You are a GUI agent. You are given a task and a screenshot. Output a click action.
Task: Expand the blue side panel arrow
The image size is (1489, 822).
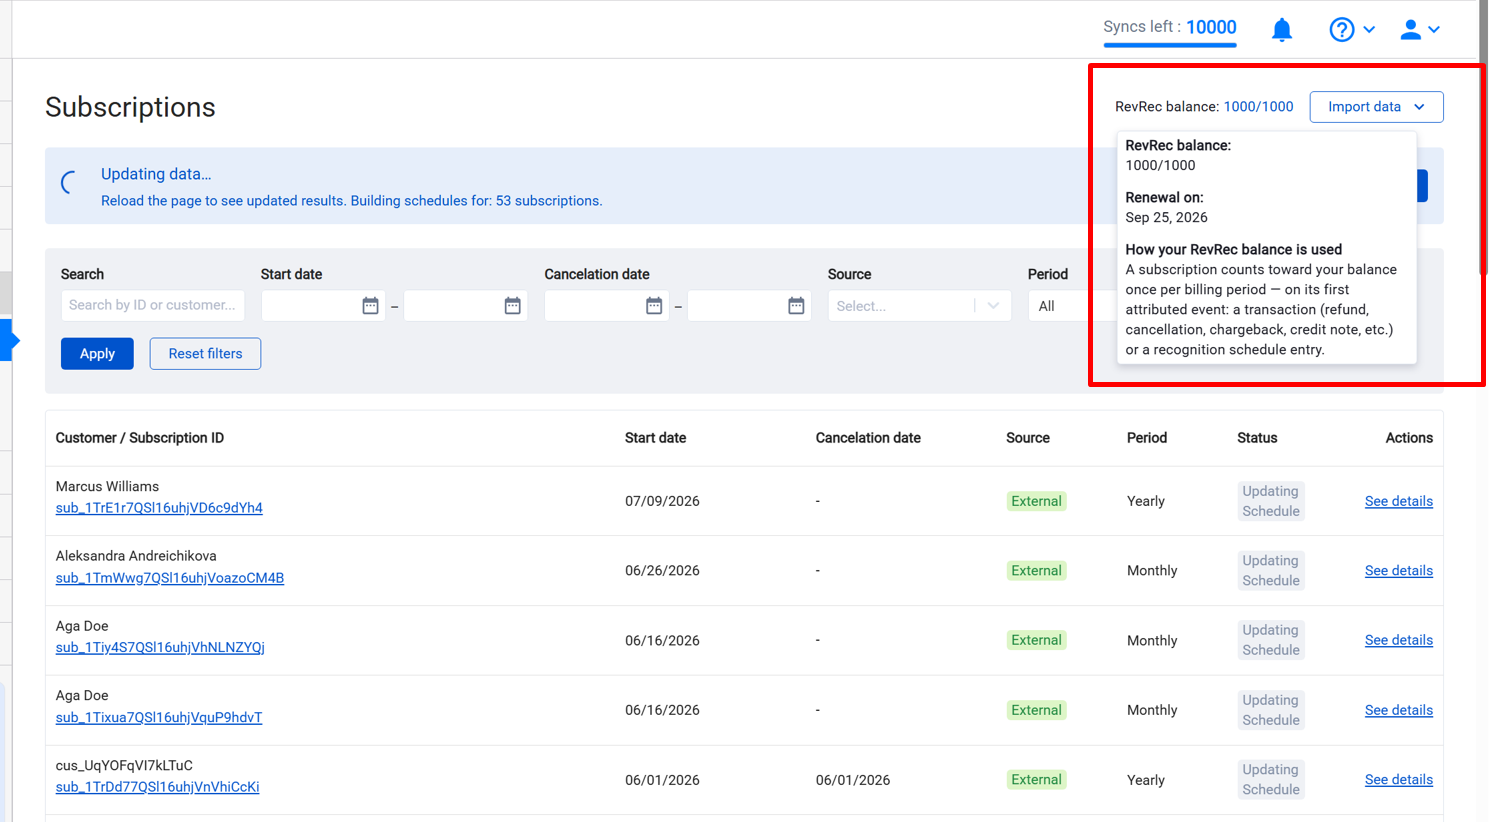pos(10,340)
